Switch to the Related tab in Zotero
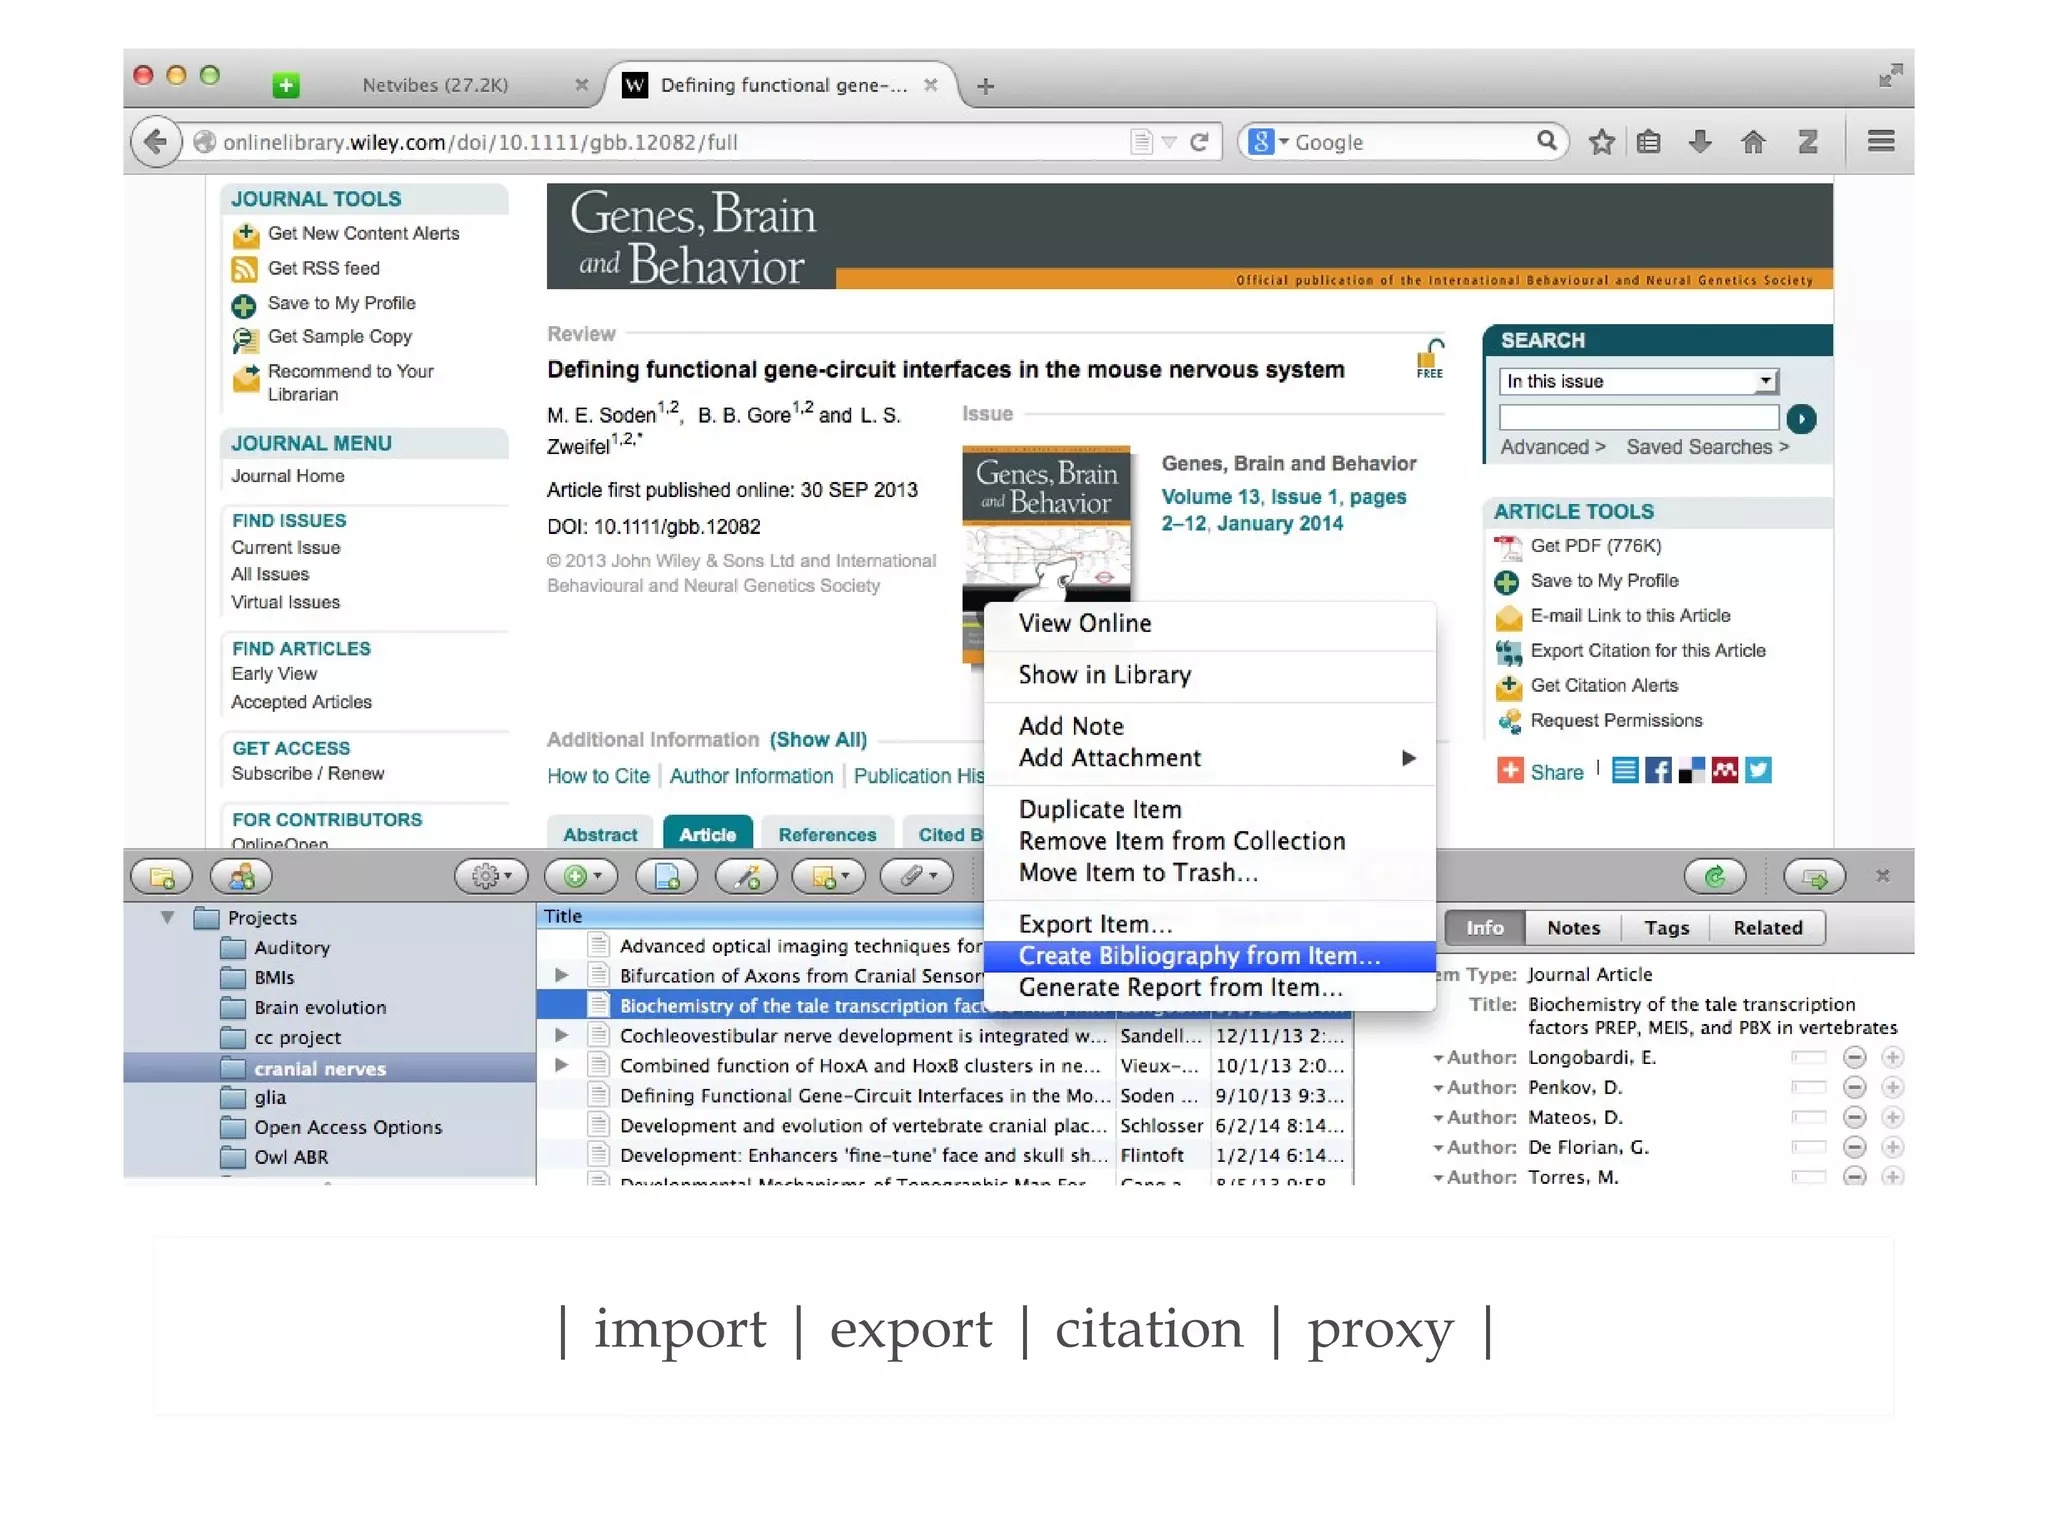The width and height of the screenshot is (2048, 1536). click(1767, 927)
